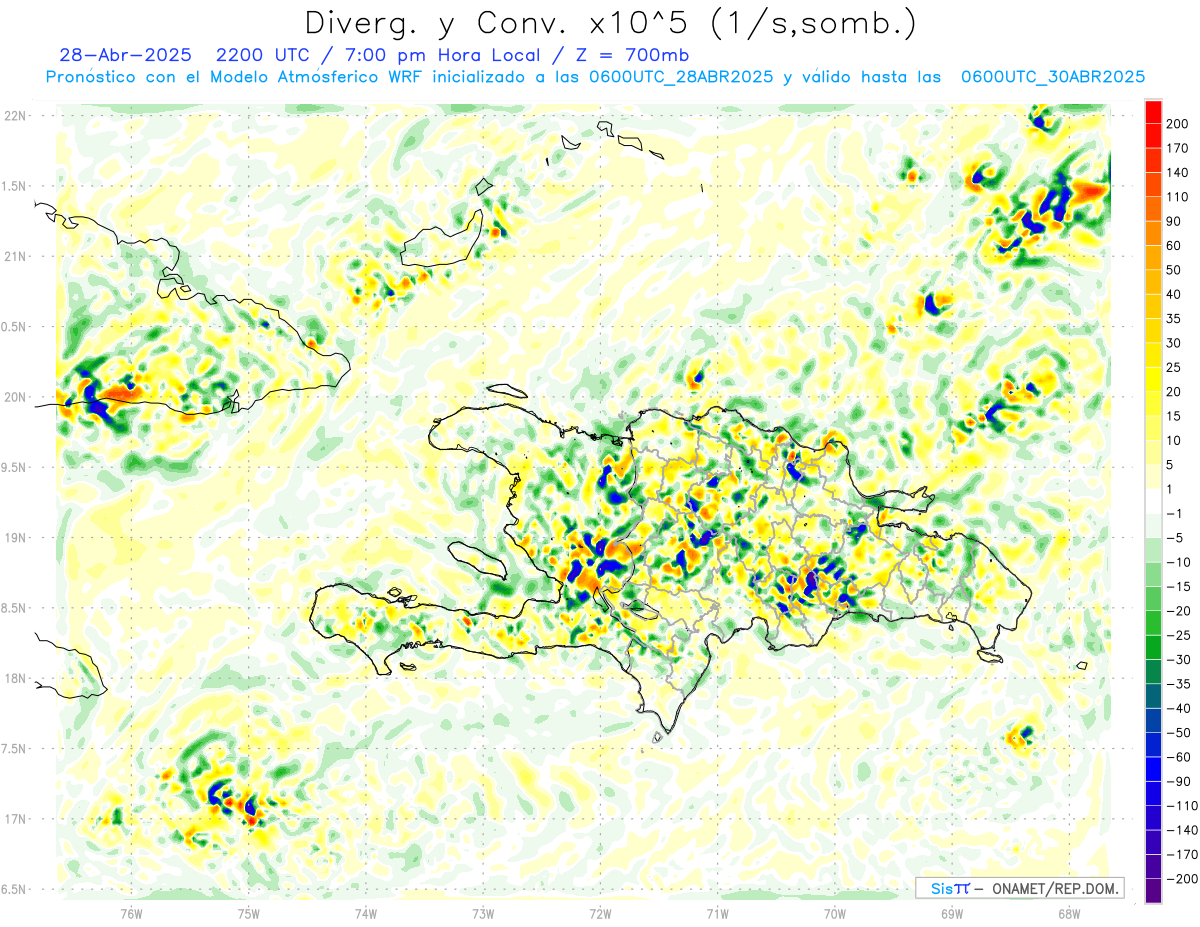Click the 22N latitude axis label
Screen dimensions: 1200x927
[x=16, y=115]
